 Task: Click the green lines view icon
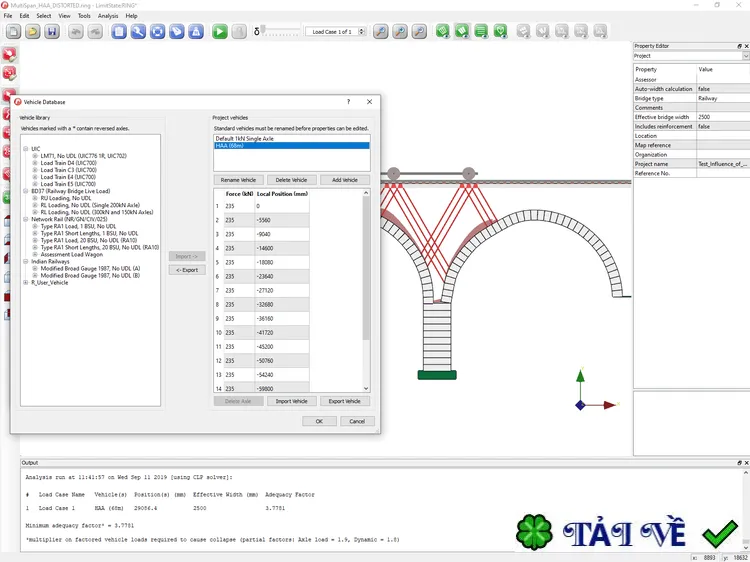tap(481, 32)
